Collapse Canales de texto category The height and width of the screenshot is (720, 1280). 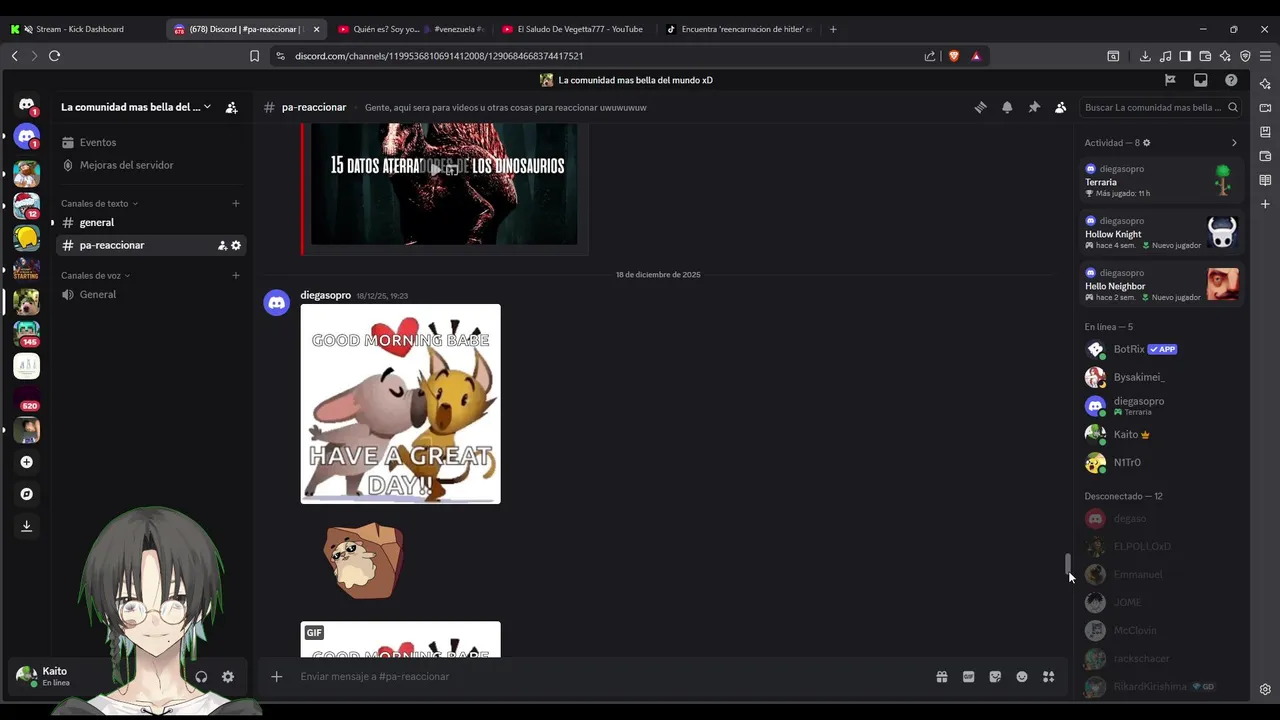pos(100,203)
